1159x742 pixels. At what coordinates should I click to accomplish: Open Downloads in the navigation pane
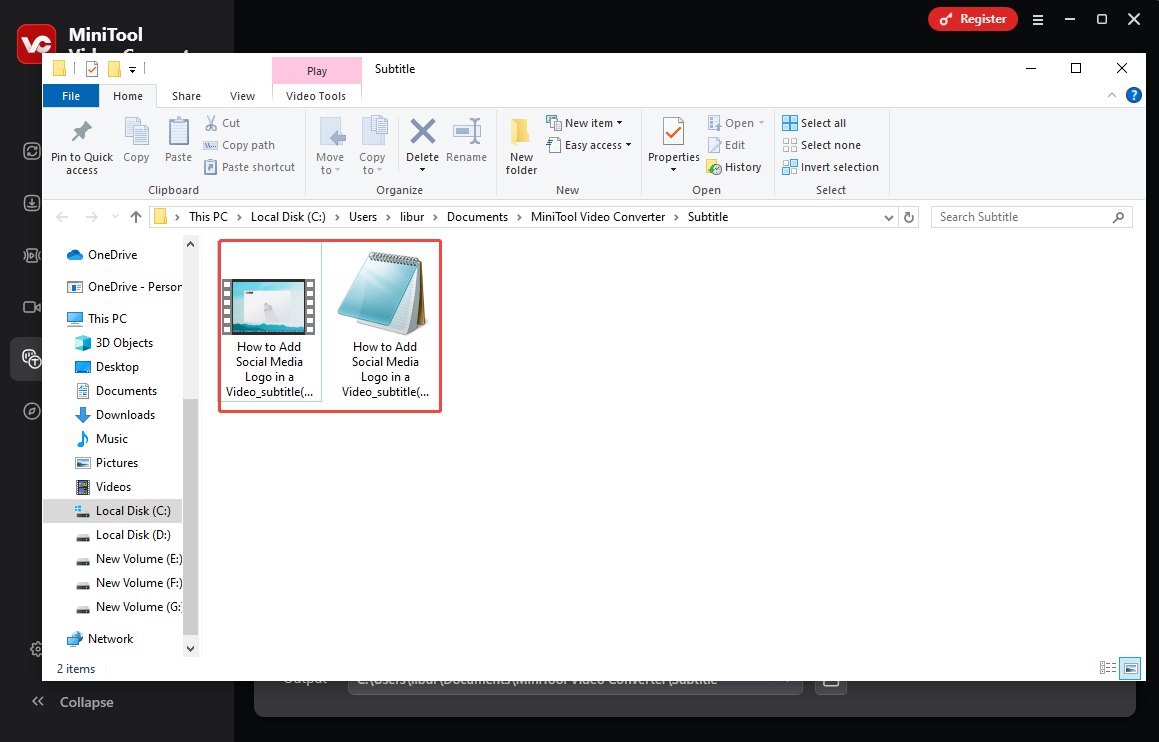point(115,415)
